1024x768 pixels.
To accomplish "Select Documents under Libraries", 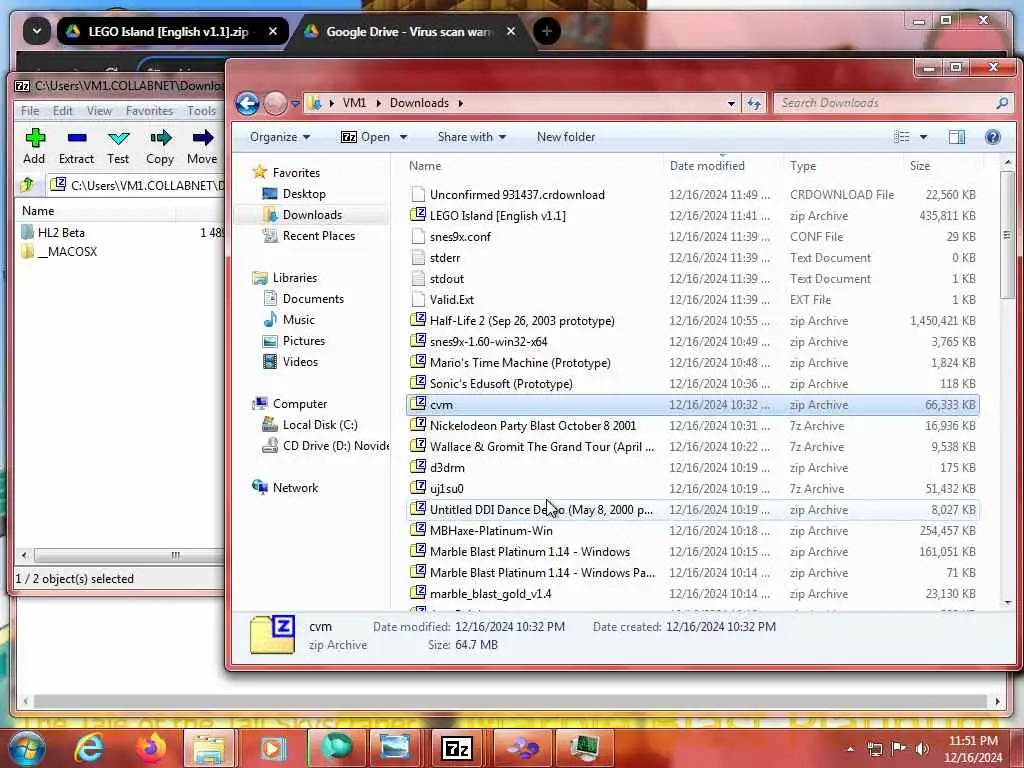I will pos(313,298).
